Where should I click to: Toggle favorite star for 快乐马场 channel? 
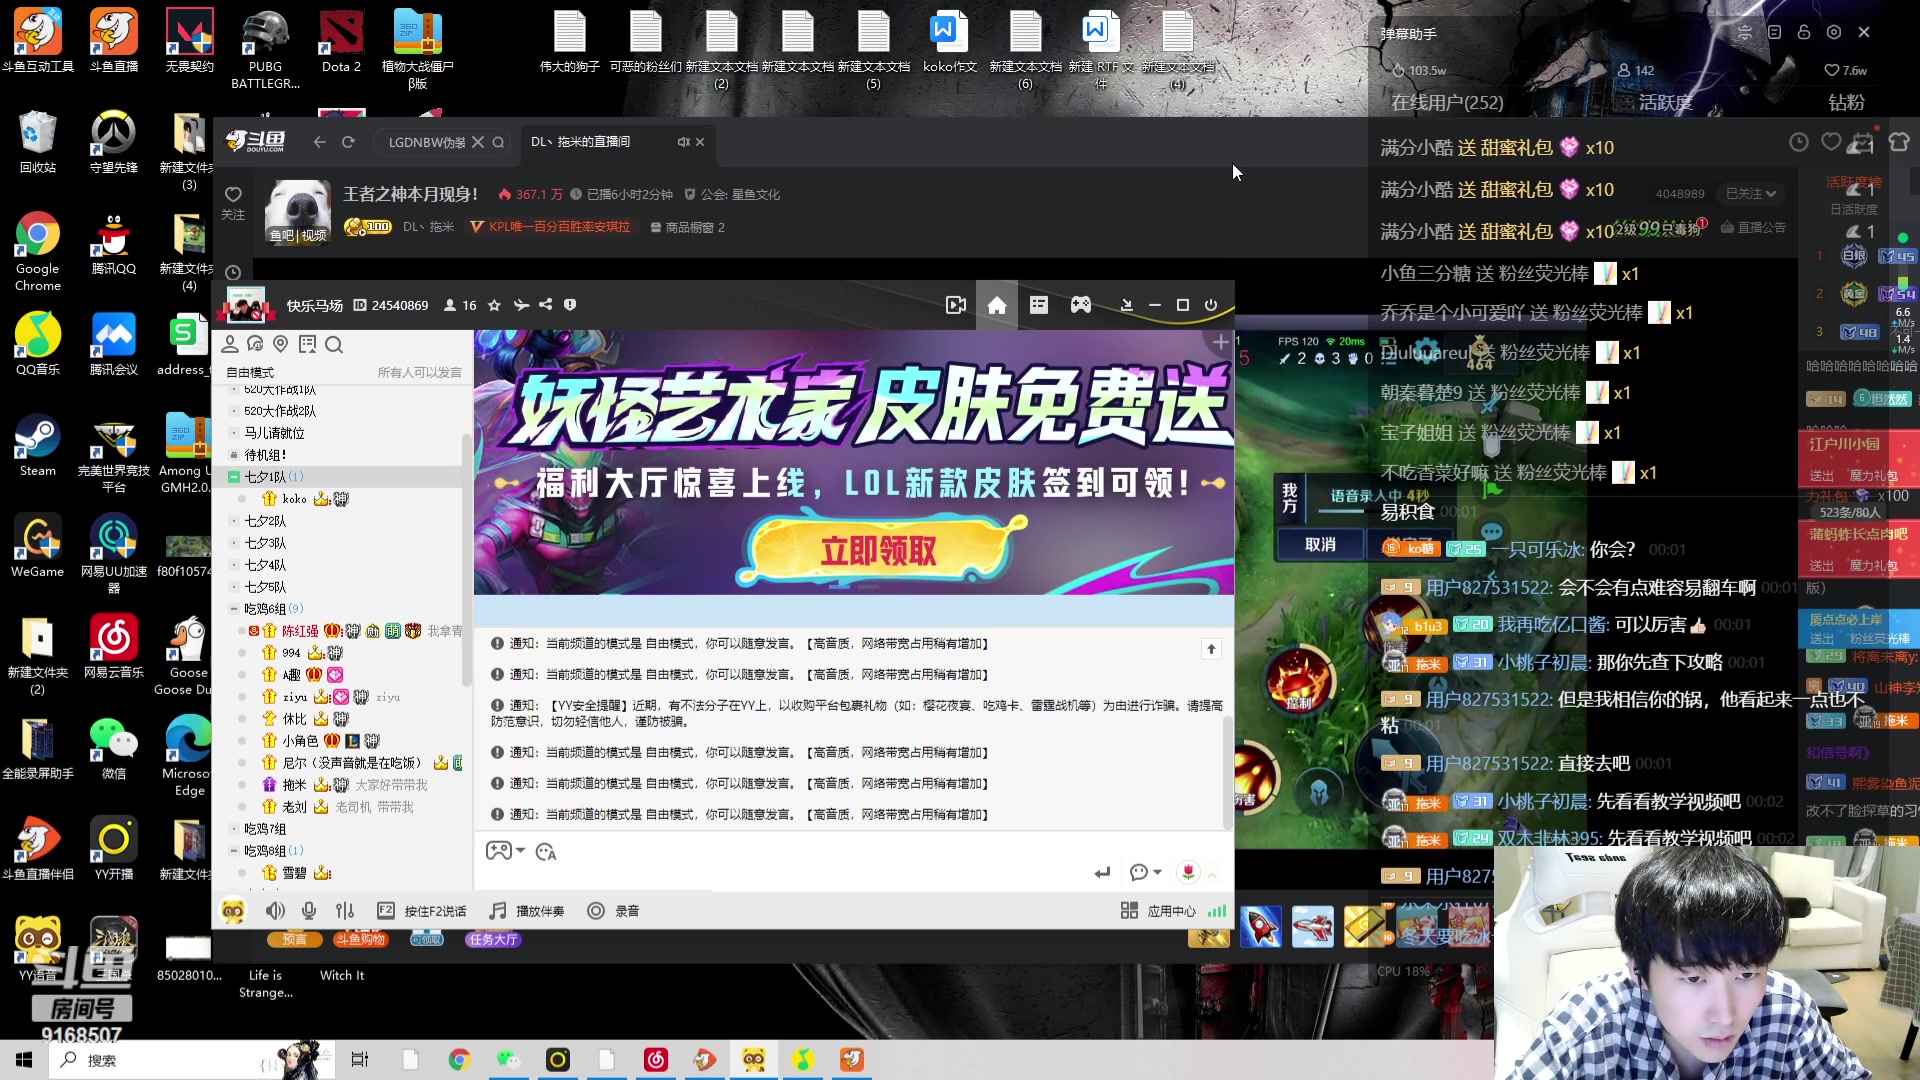(494, 305)
